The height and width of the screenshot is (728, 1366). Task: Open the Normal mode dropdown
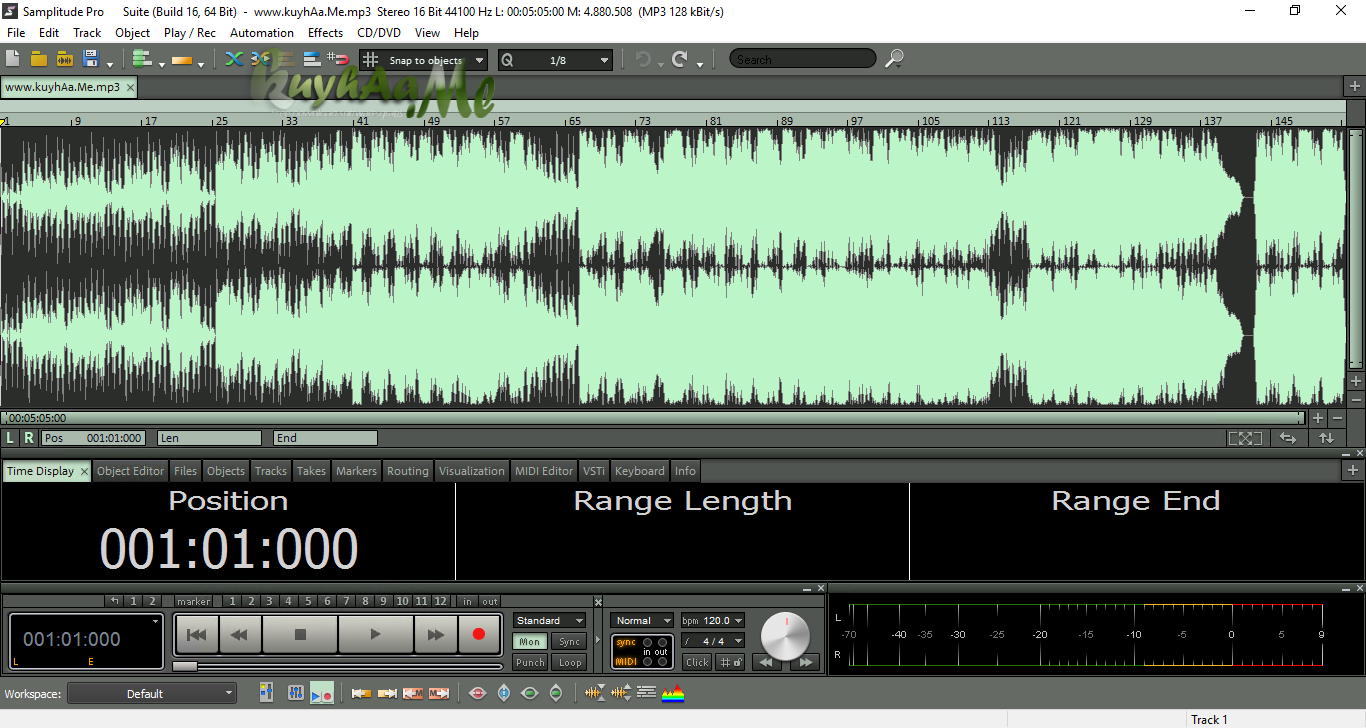point(642,621)
